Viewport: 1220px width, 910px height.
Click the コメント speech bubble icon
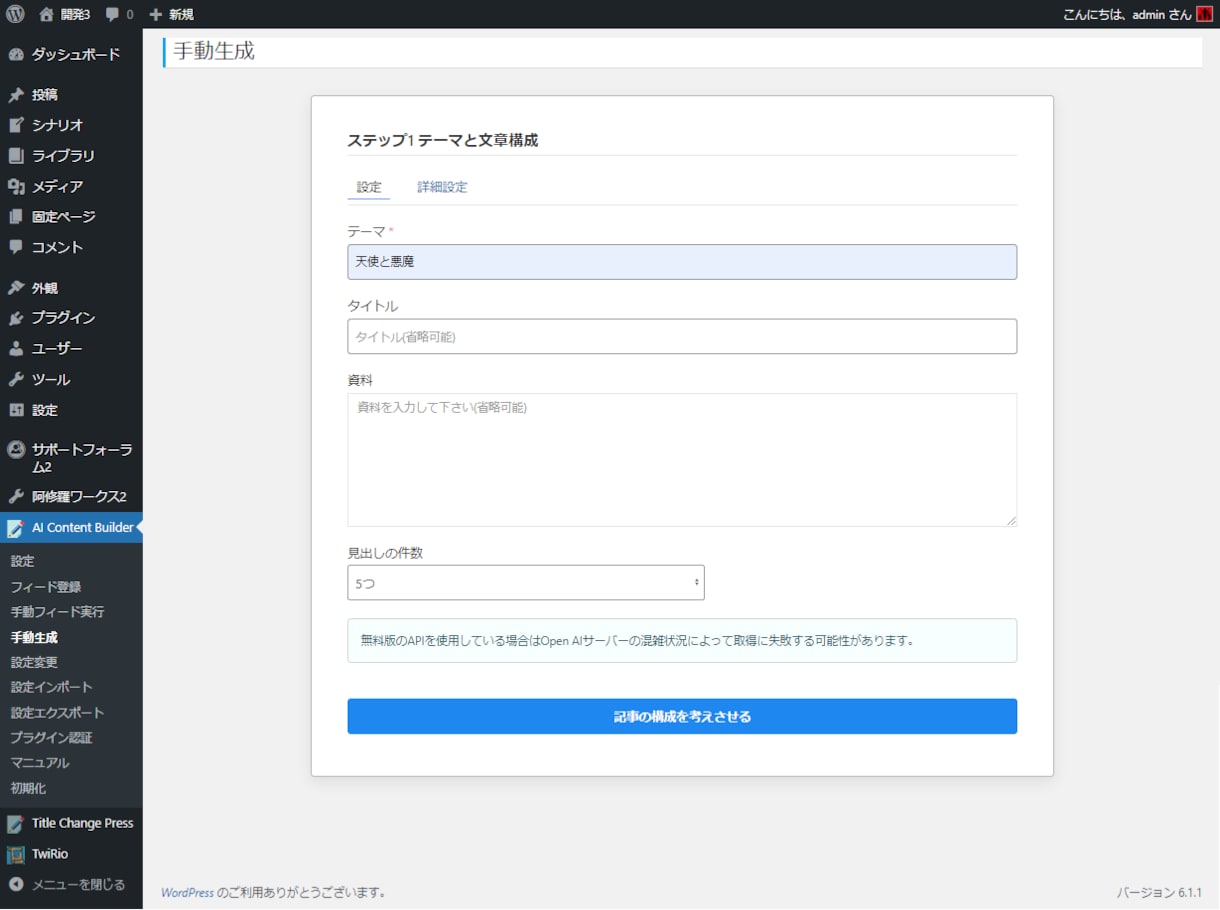[15, 247]
